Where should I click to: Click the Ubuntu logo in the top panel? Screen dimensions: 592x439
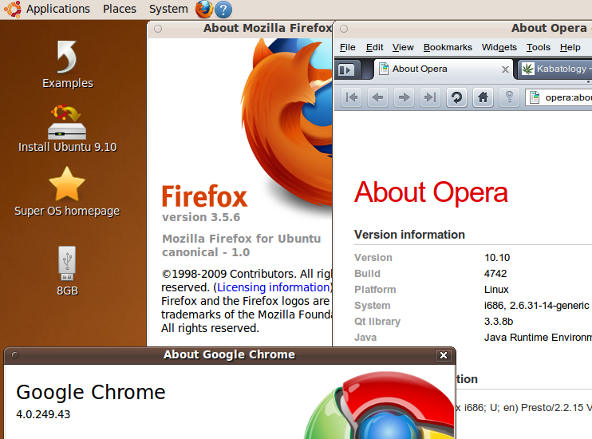[12, 9]
